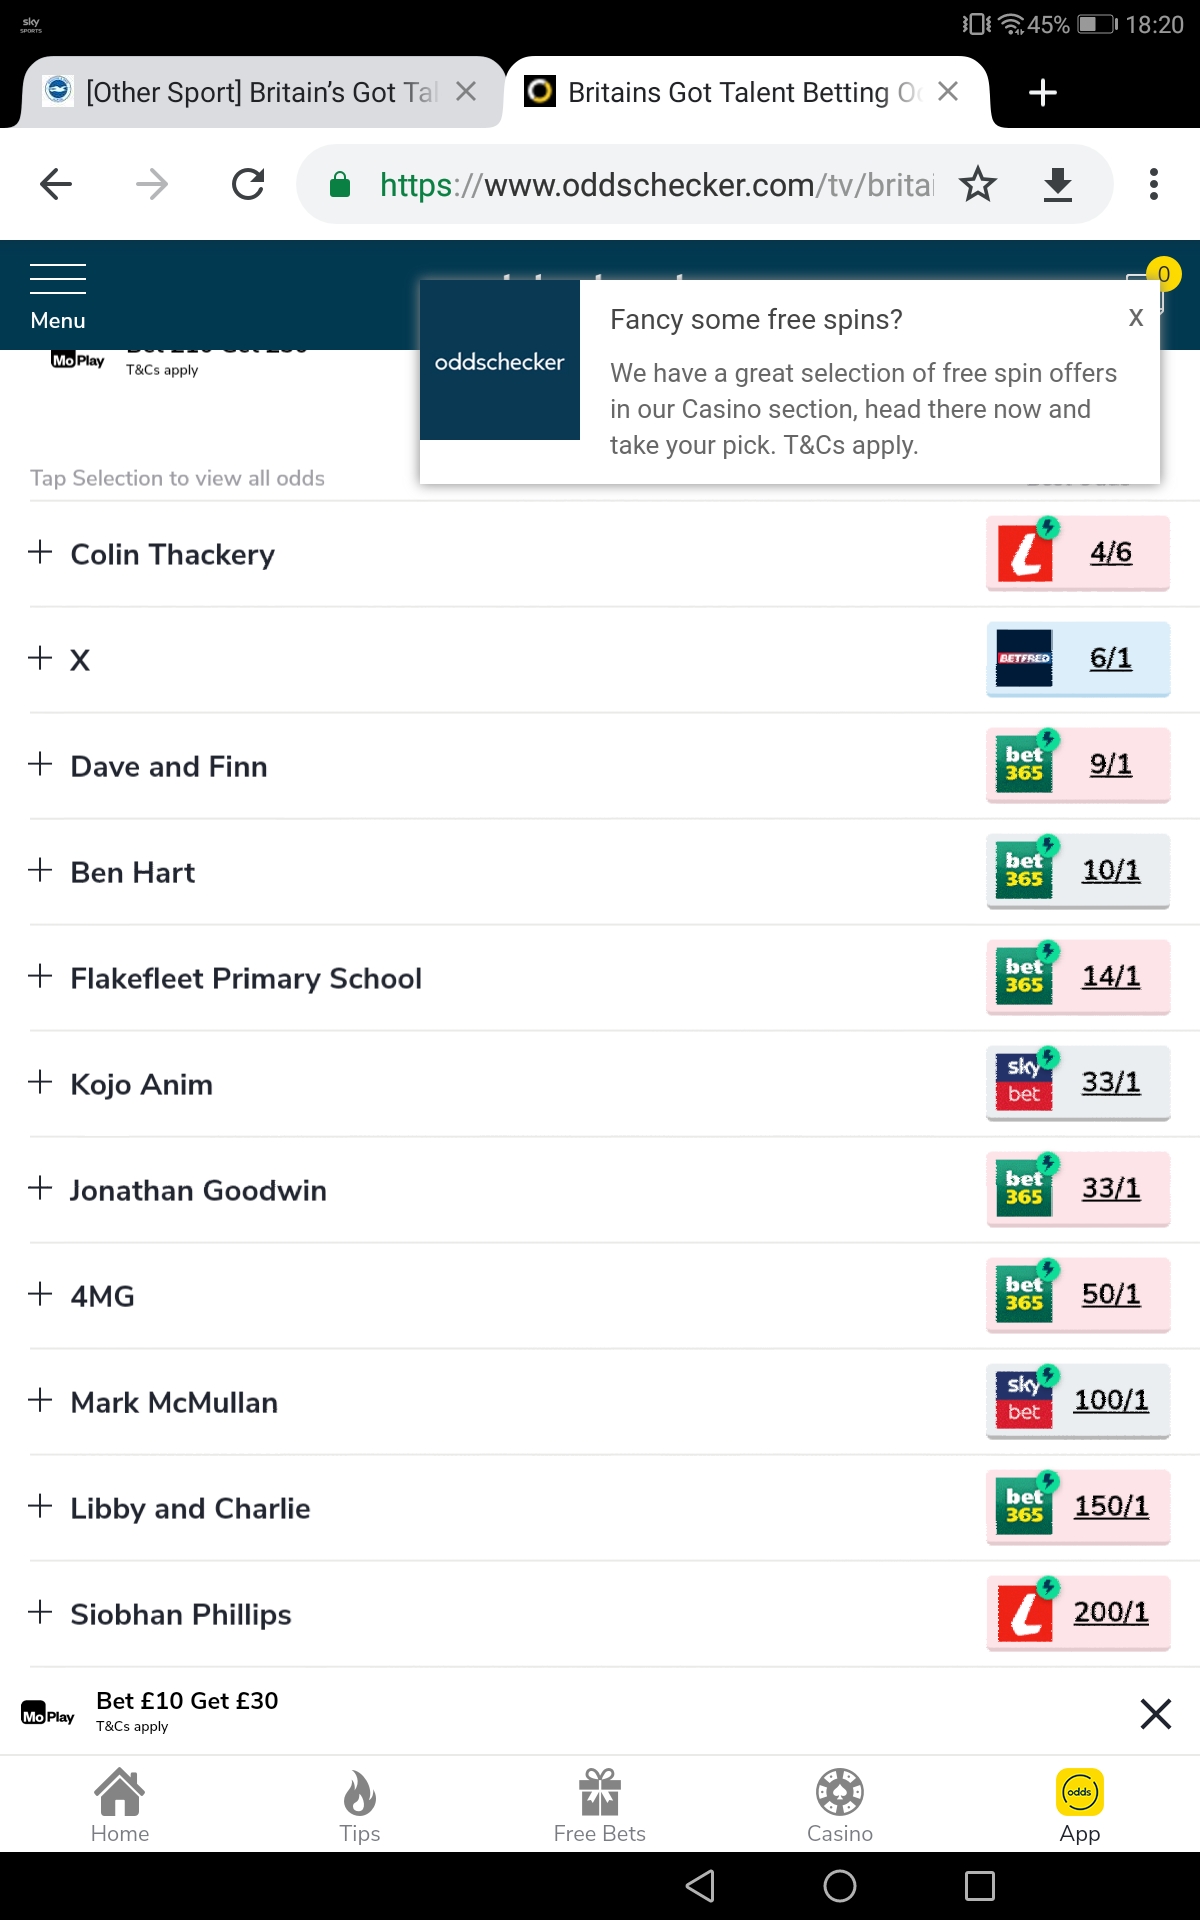Bookmark page with the star icon
1200x1920 pixels.
[x=977, y=184]
